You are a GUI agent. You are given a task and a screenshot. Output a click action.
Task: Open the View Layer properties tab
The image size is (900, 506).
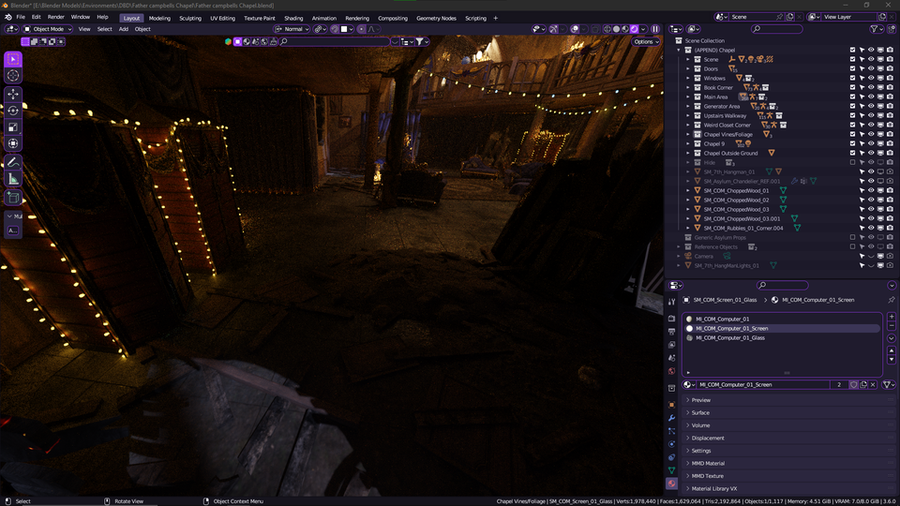click(672, 345)
